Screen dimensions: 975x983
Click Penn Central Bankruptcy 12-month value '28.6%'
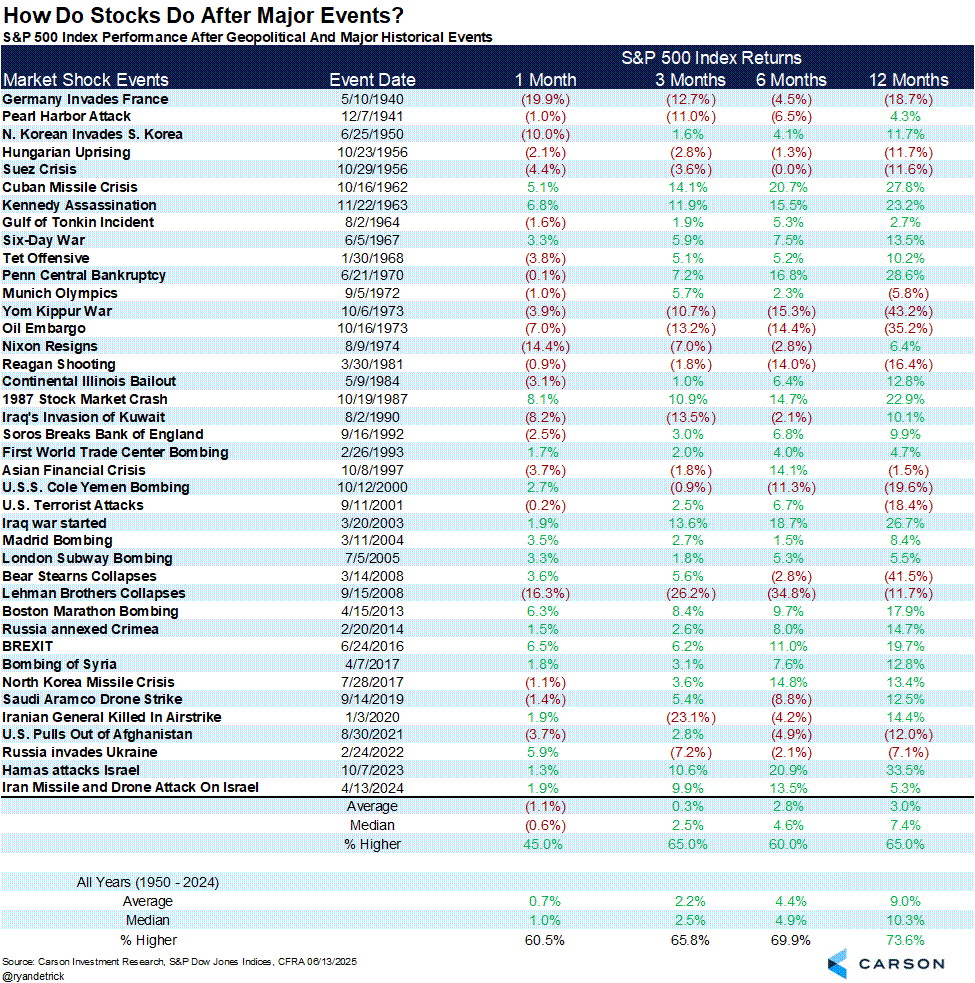905,275
